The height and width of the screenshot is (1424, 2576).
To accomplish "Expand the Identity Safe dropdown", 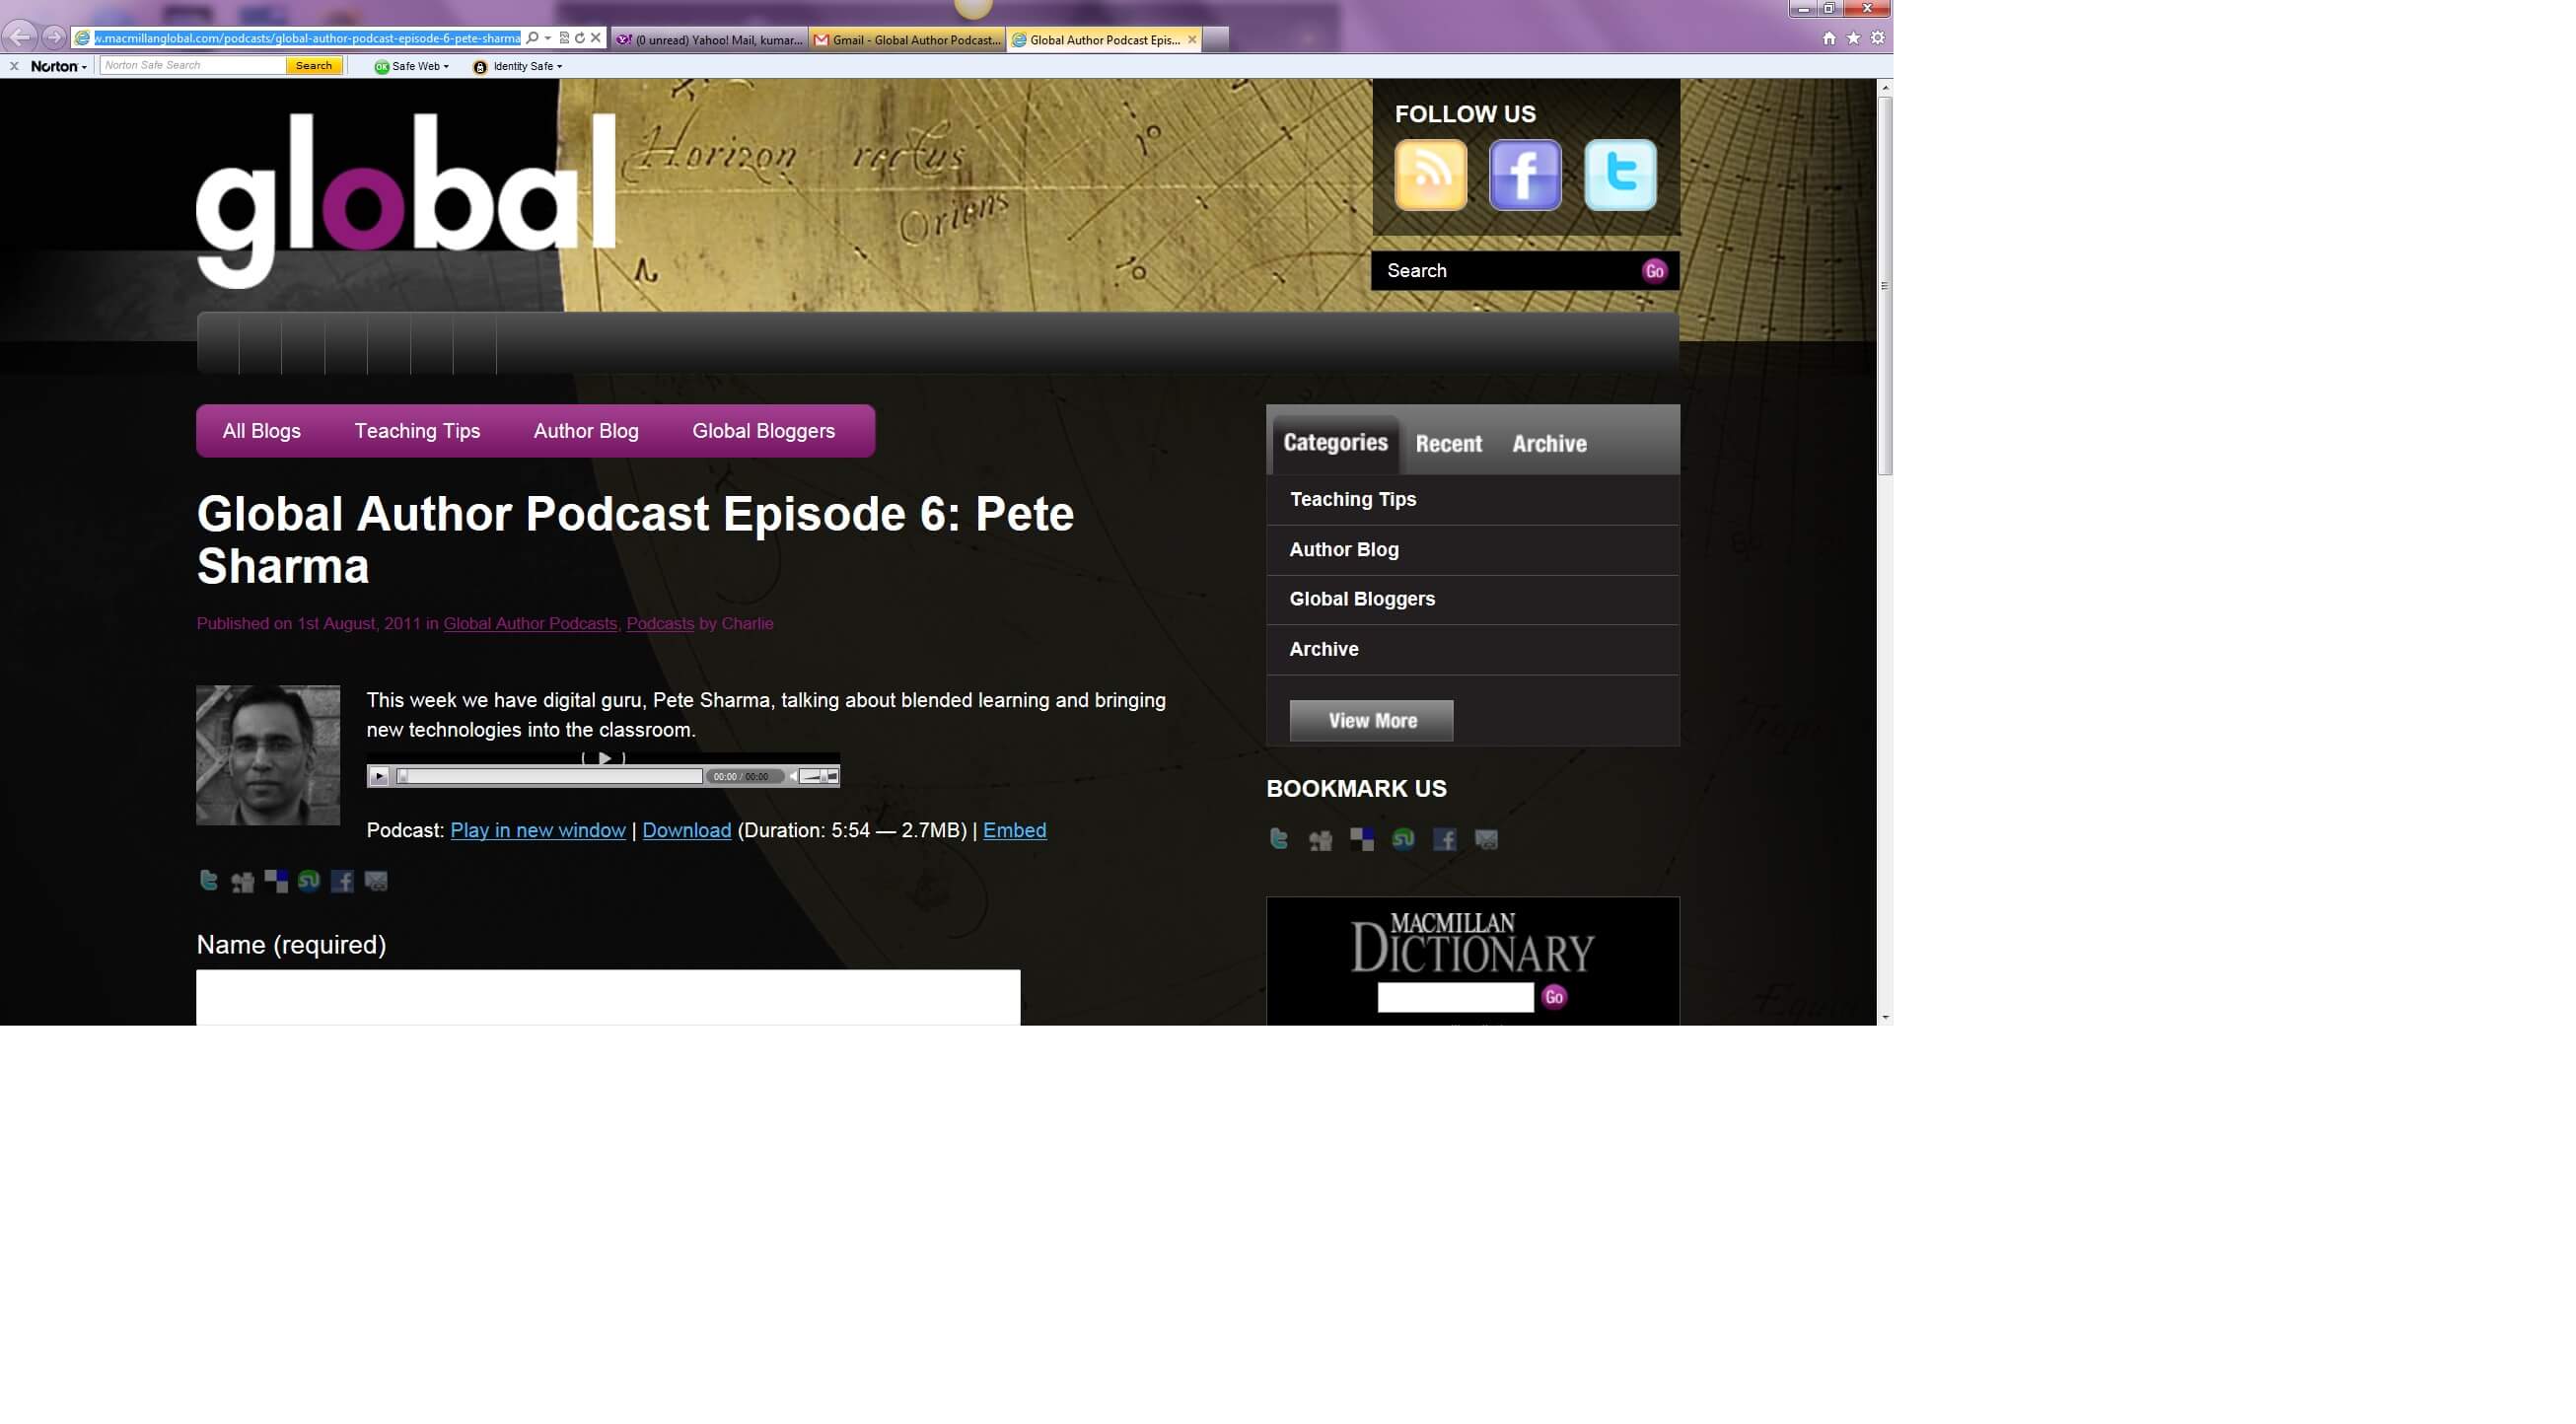I will [x=519, y=66].
